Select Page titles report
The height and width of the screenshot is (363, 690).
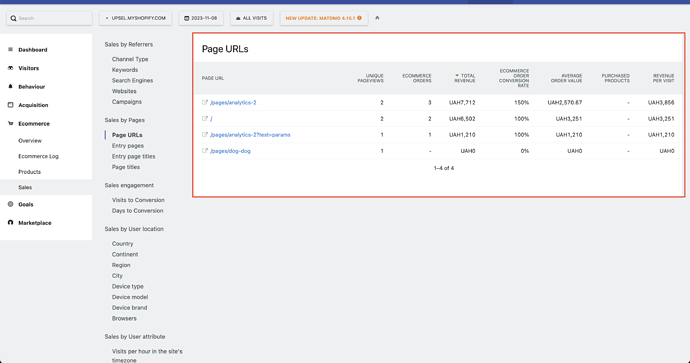[126, 167]
